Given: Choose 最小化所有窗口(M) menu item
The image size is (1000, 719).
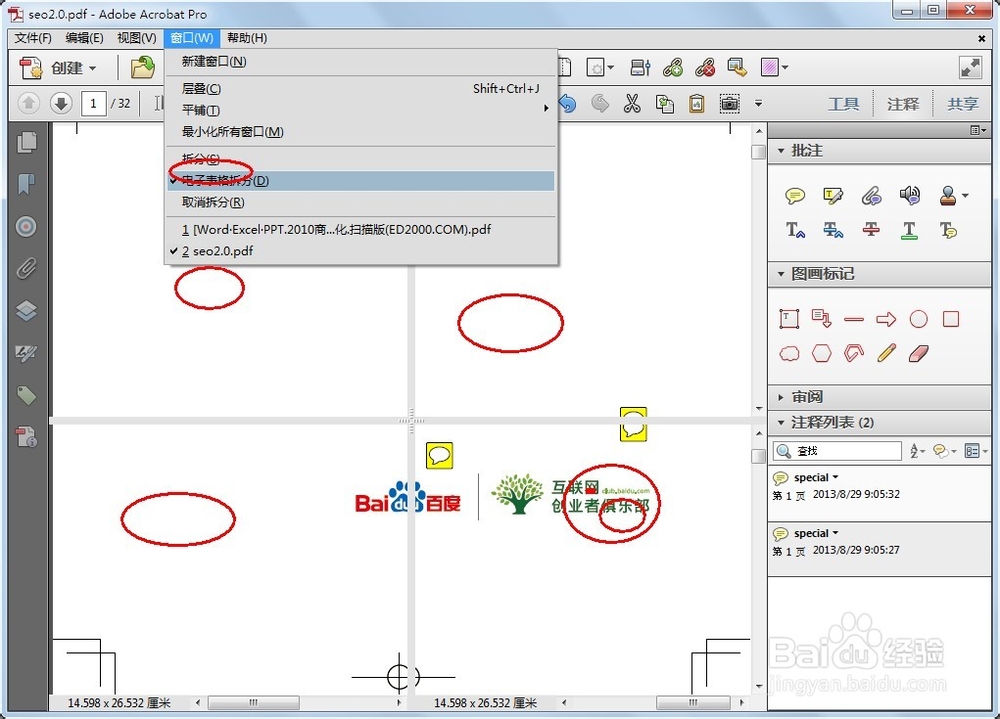Looking at the screenshot, I should coord(360,131).
